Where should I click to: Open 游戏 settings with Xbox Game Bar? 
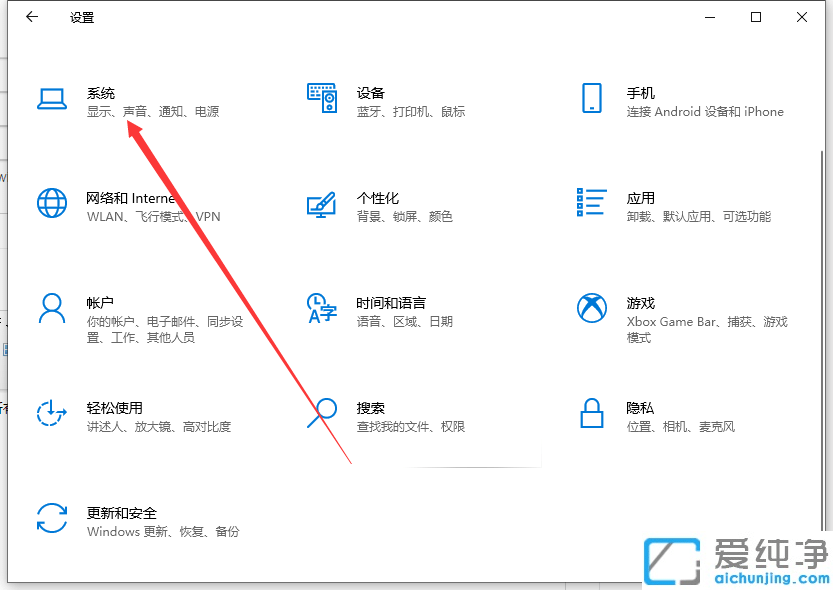(641, 303)
